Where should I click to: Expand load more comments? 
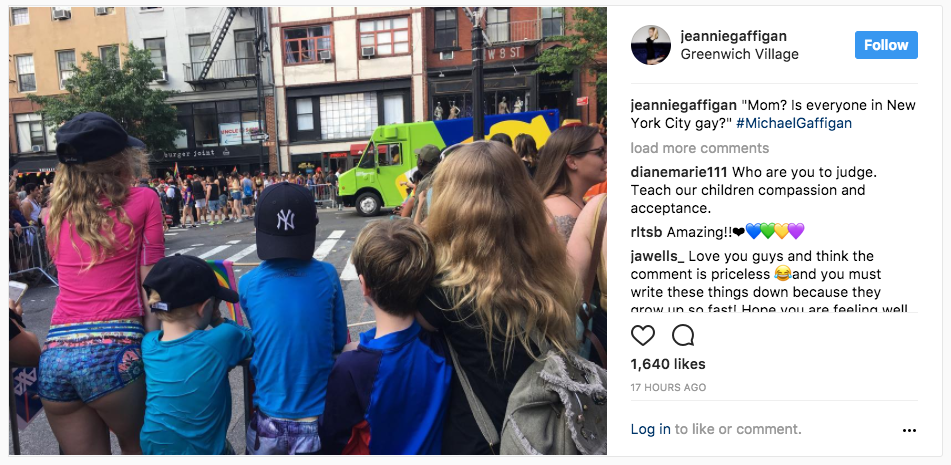[699, 148]
